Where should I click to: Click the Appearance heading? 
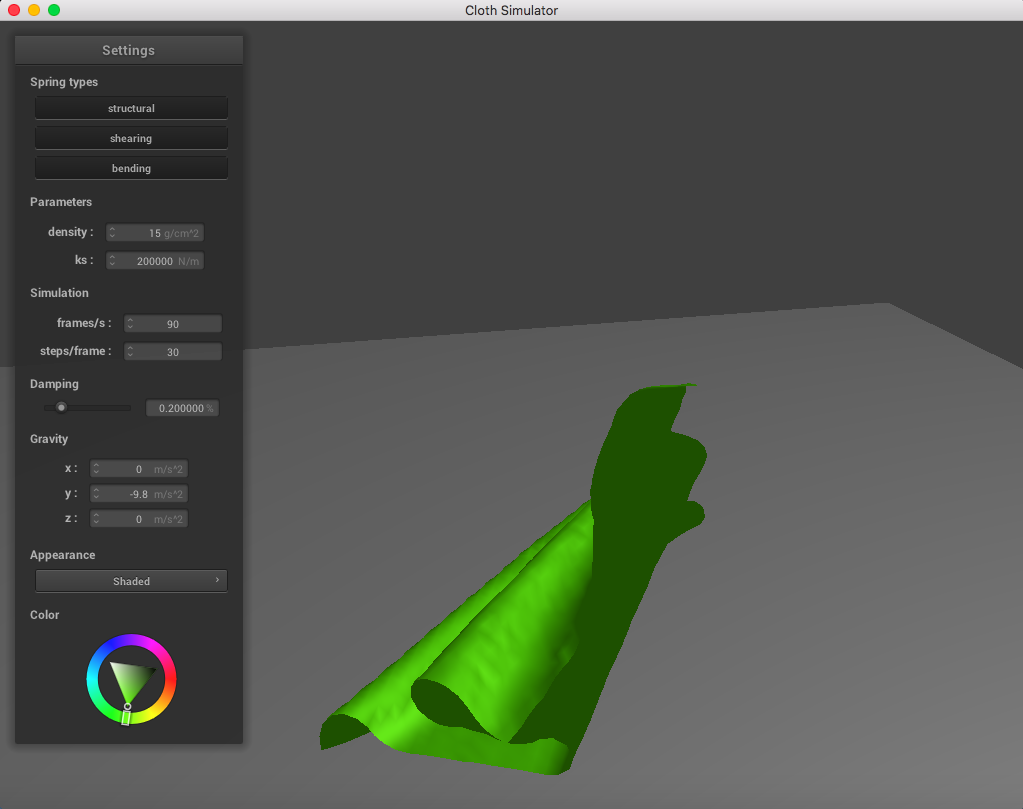[x=63, y=555]
